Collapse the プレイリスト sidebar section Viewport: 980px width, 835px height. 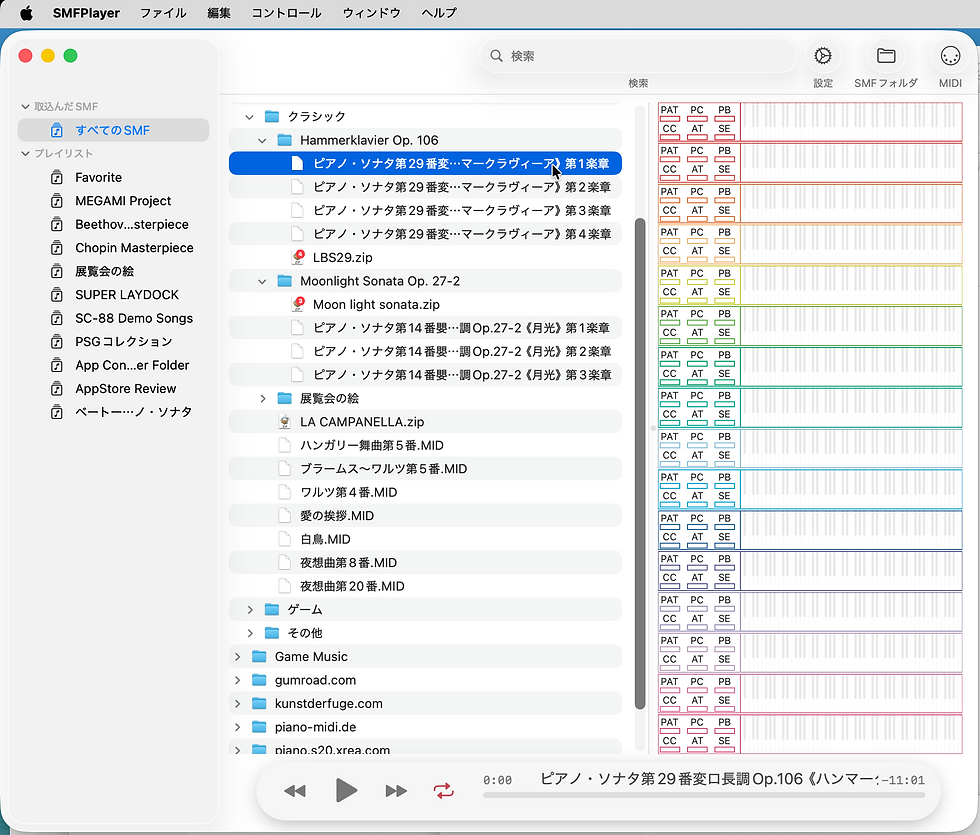26,154
